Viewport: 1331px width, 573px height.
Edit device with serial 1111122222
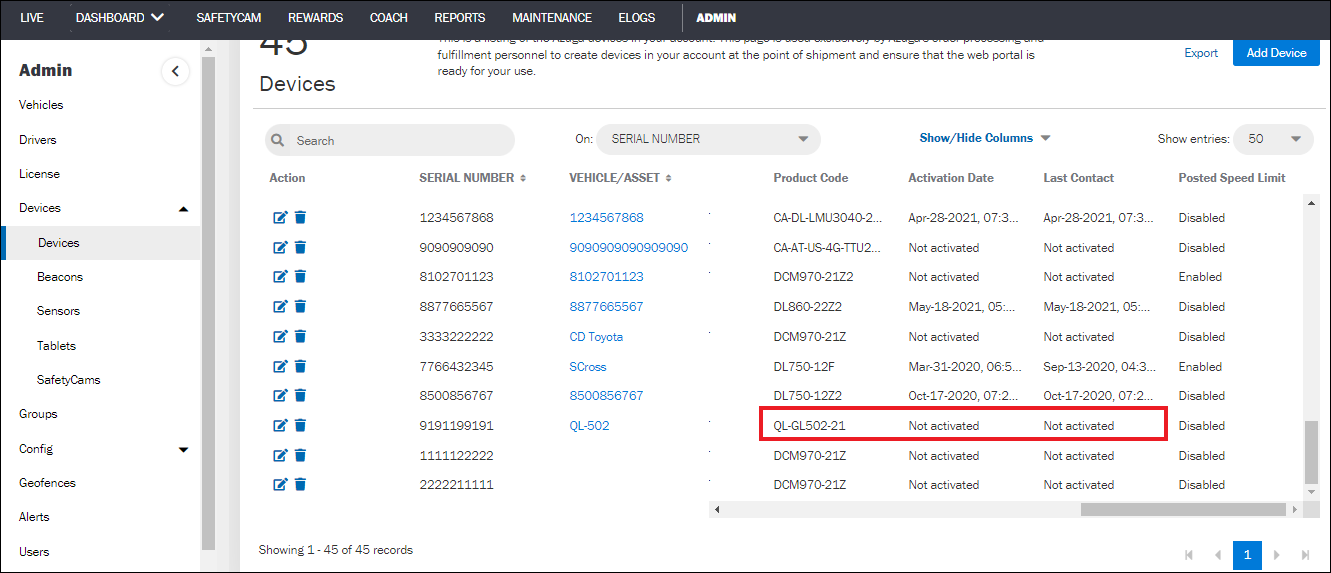(x=281, y=455)
